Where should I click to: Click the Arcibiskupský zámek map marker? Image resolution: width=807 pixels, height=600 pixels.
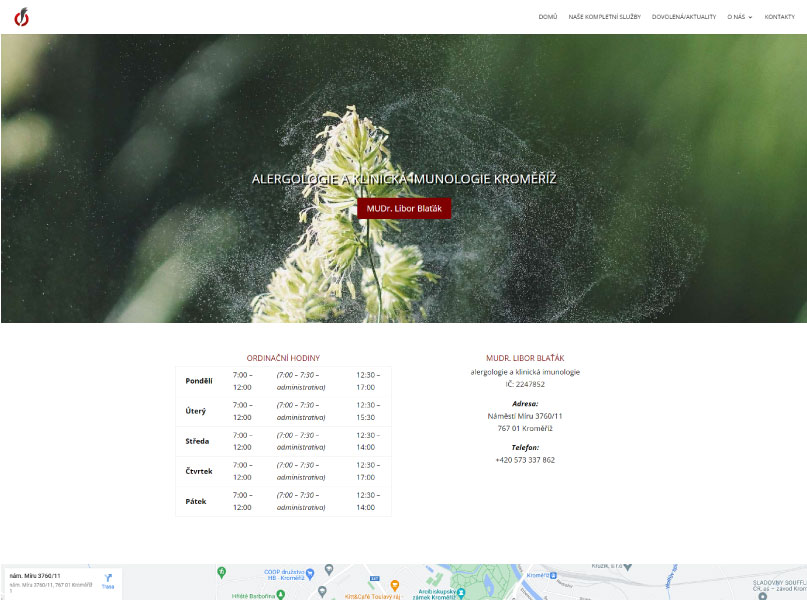[x=461, y=593]
